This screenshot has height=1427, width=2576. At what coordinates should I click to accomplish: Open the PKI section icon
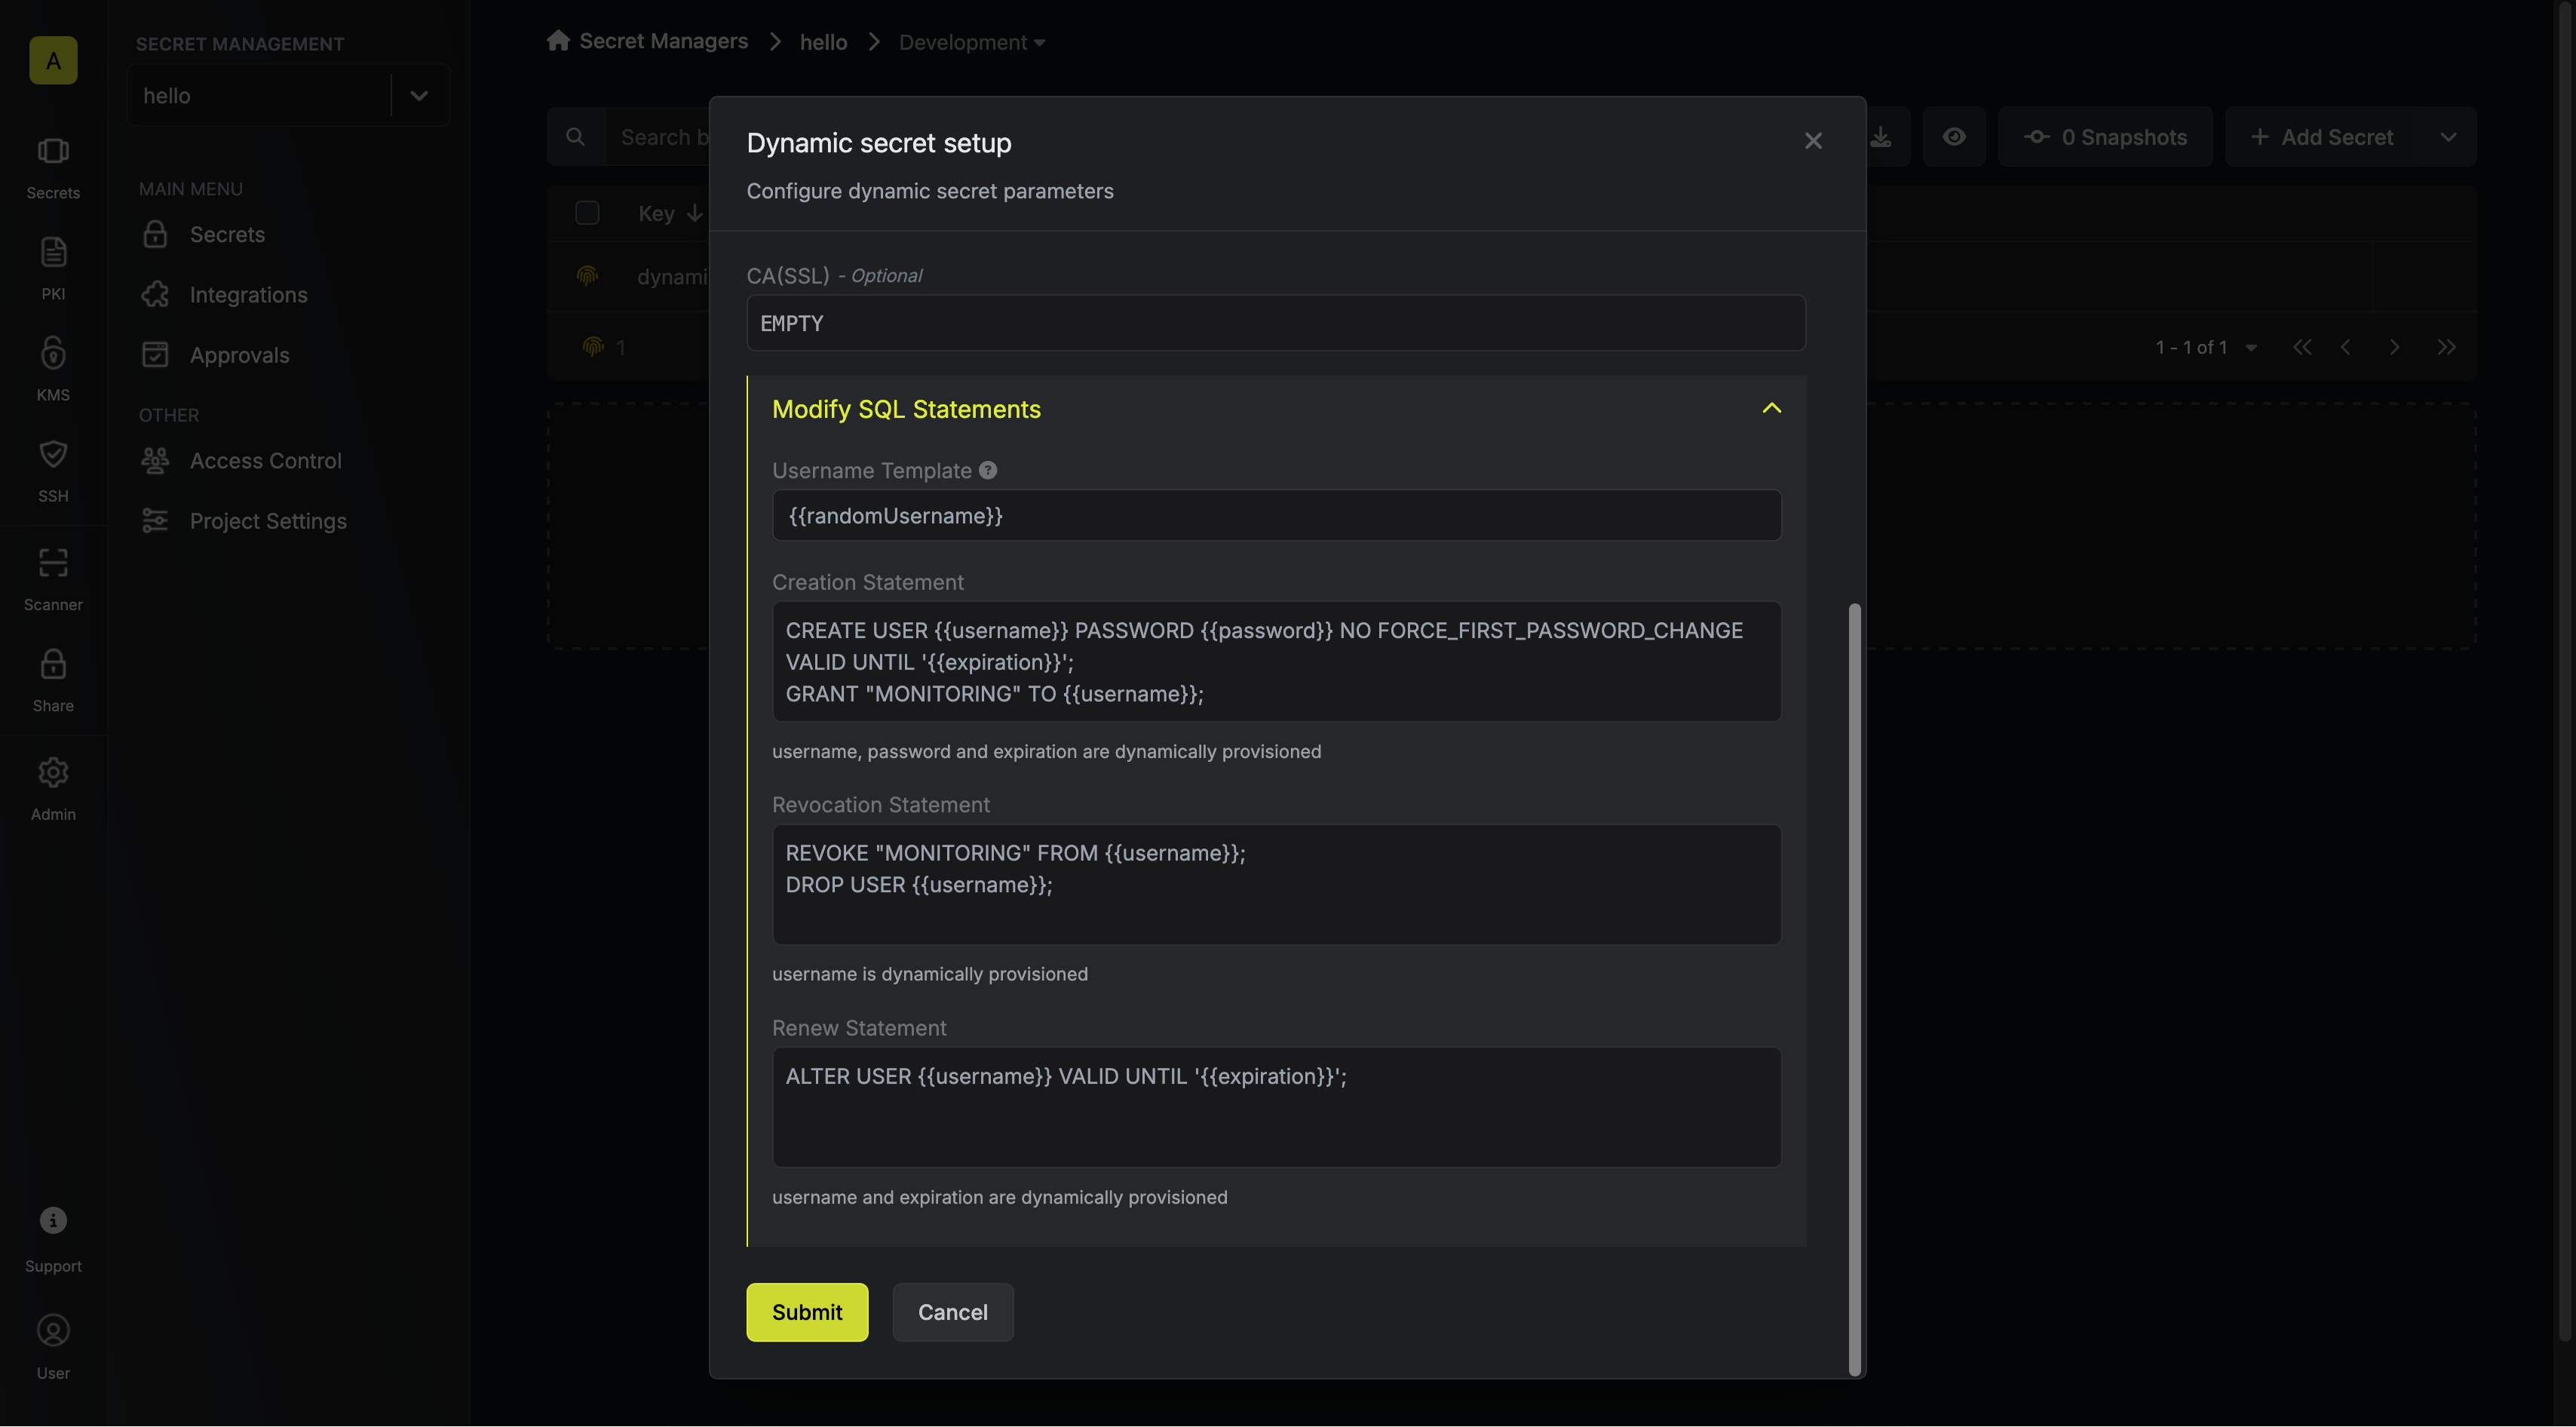(53, 269)
